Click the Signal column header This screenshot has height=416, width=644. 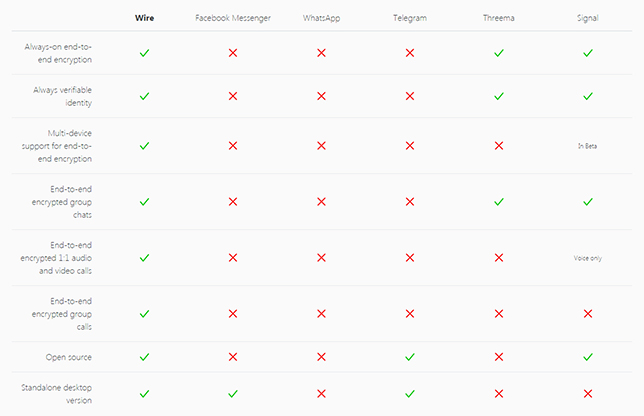click(588, 18)
